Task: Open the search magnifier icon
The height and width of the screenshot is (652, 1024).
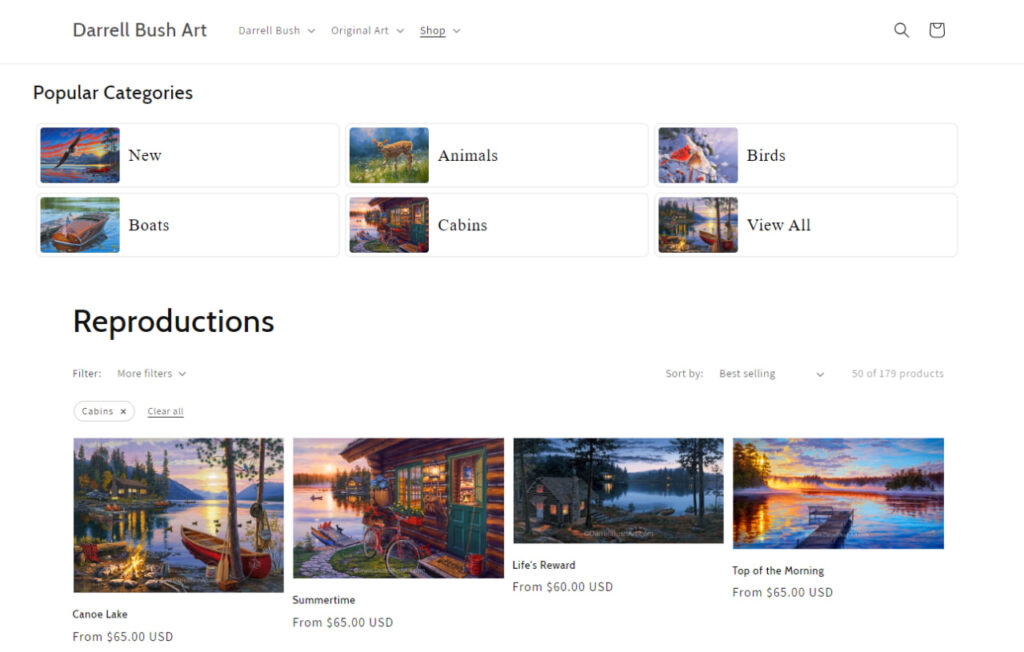Action: [901, 30]
